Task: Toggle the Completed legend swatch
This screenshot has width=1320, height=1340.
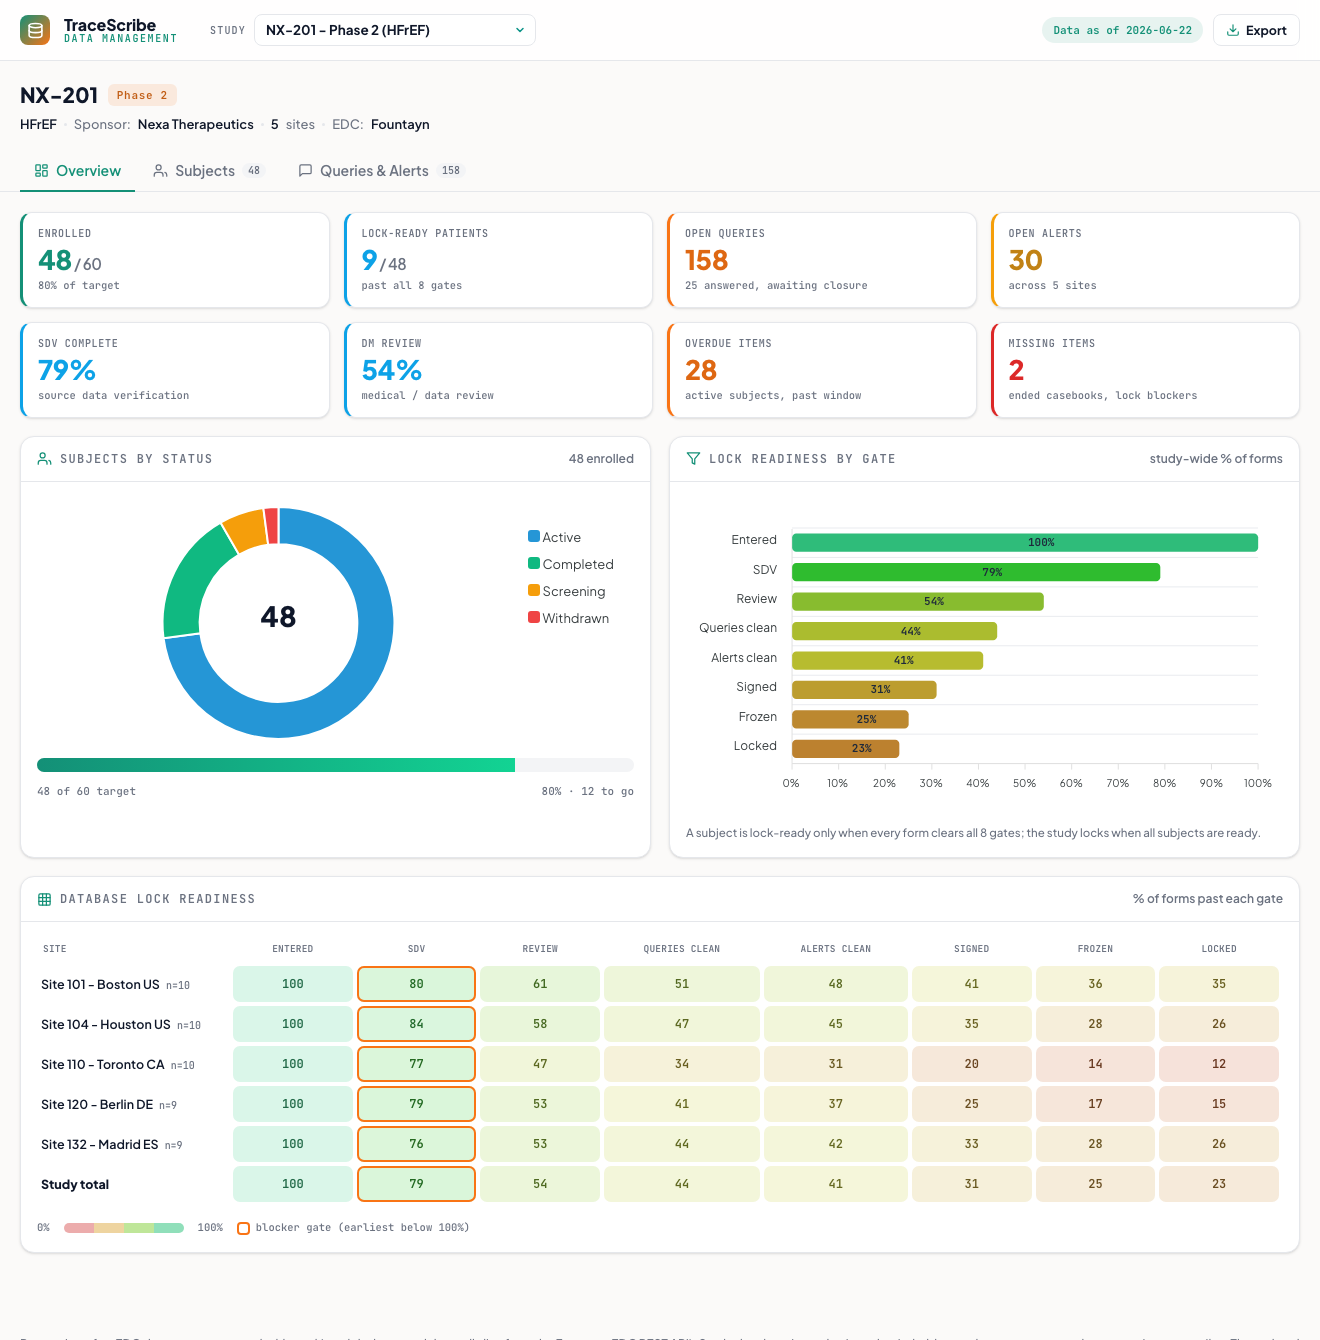Action: 534,563
